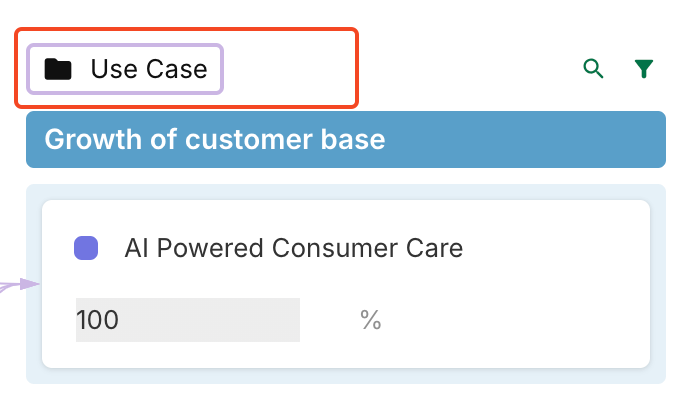Screen dimensions: 690x396
Task: Click the number 100 in percentage field
Action: point(97,320)
